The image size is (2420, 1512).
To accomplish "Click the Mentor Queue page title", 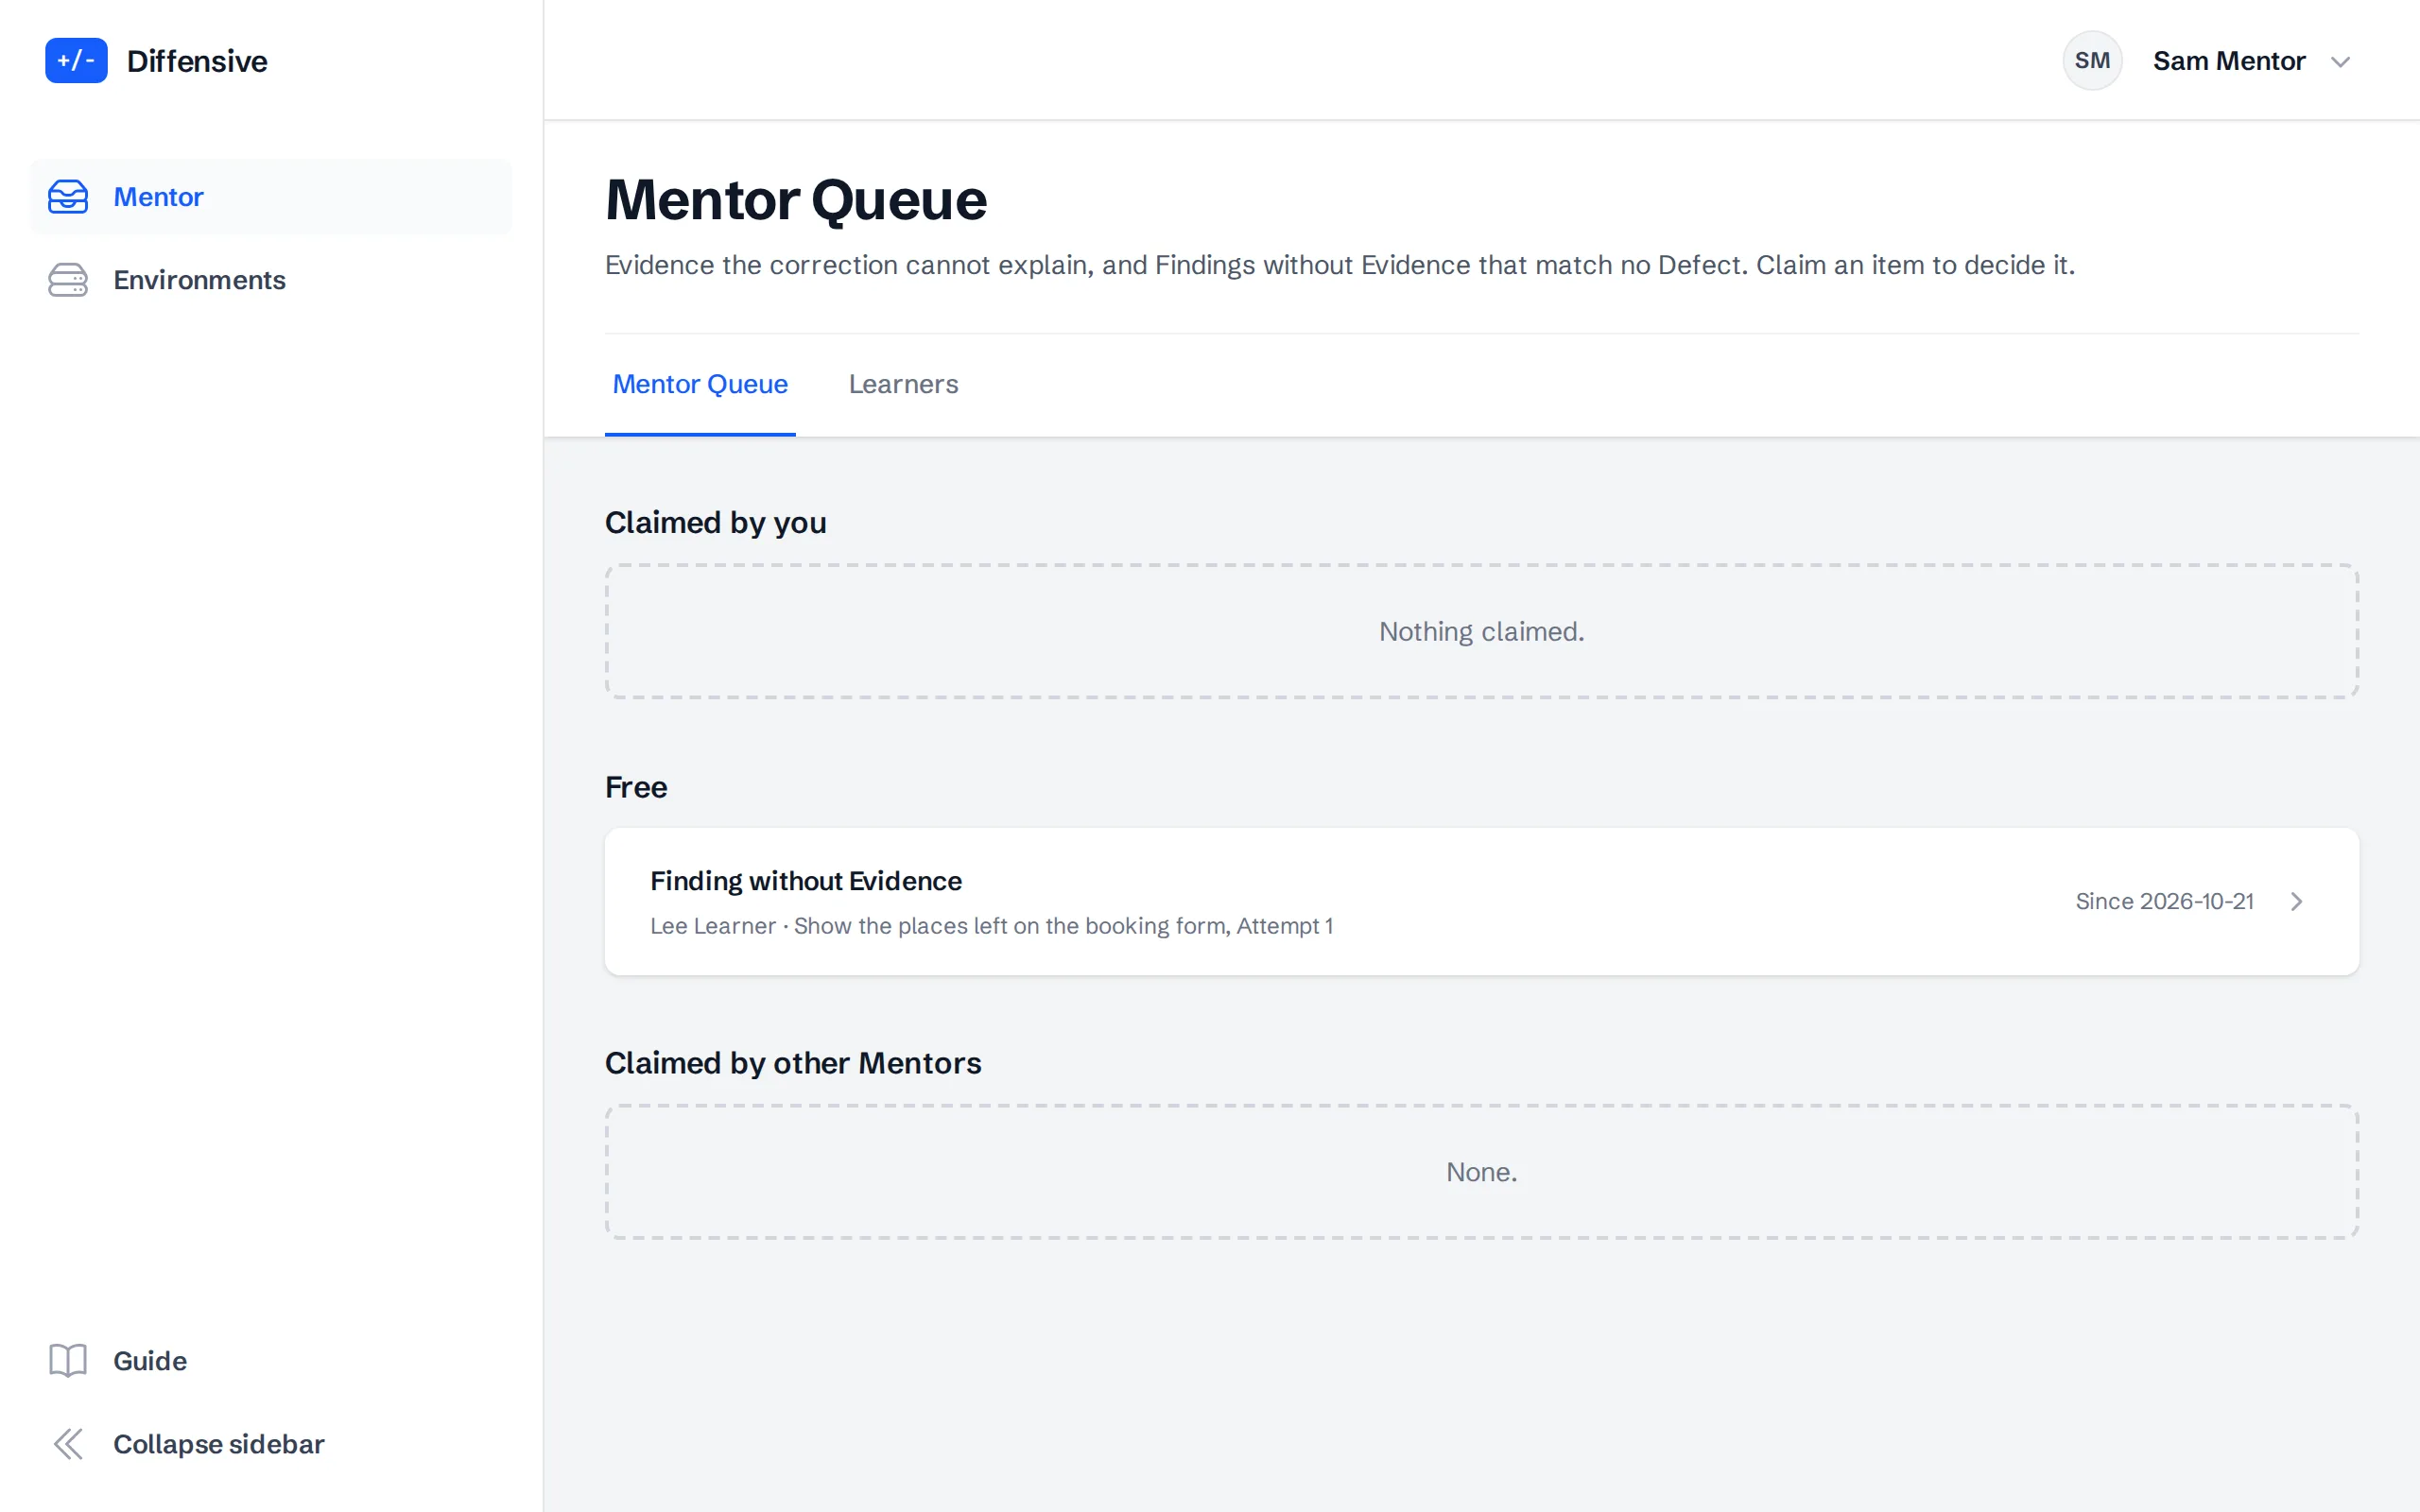I will point(796,199).
